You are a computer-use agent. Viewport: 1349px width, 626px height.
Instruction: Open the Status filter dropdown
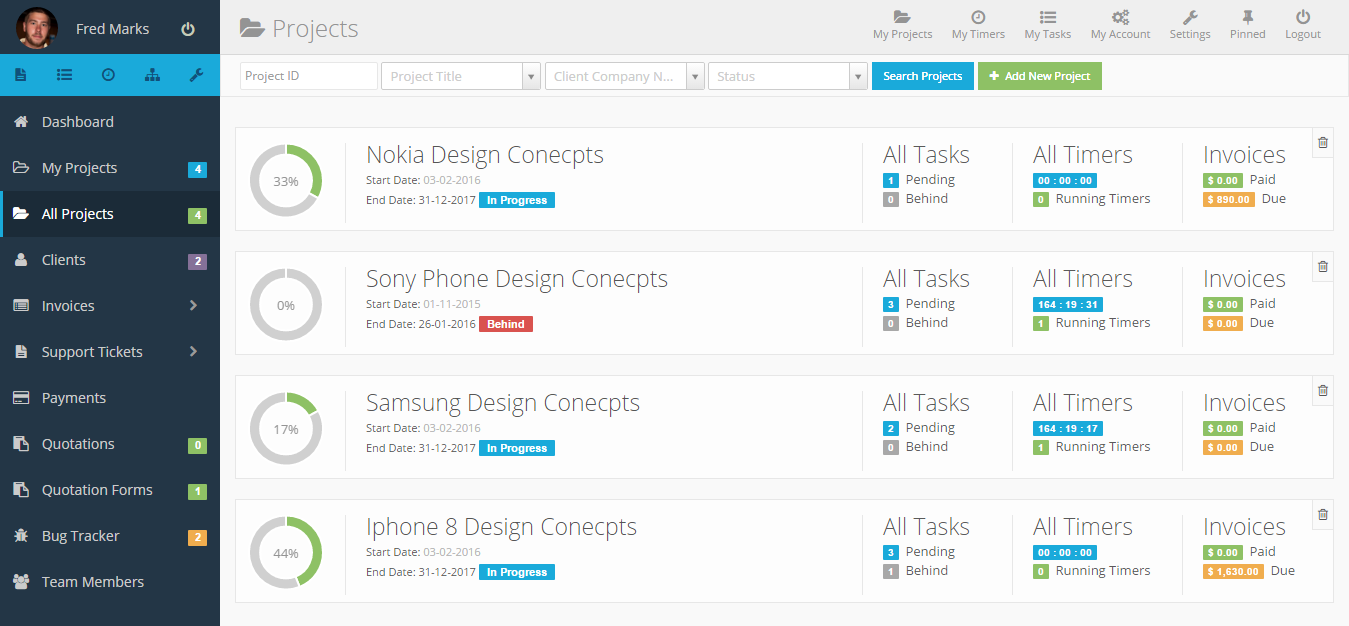(788, 76)
